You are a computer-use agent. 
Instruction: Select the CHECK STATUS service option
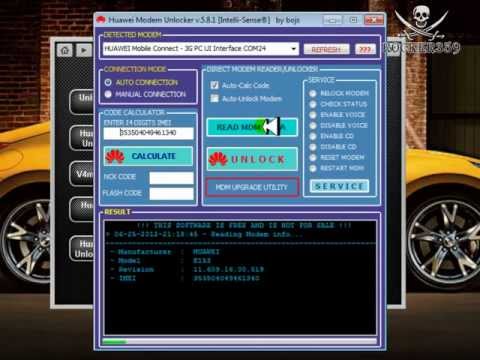313,104
